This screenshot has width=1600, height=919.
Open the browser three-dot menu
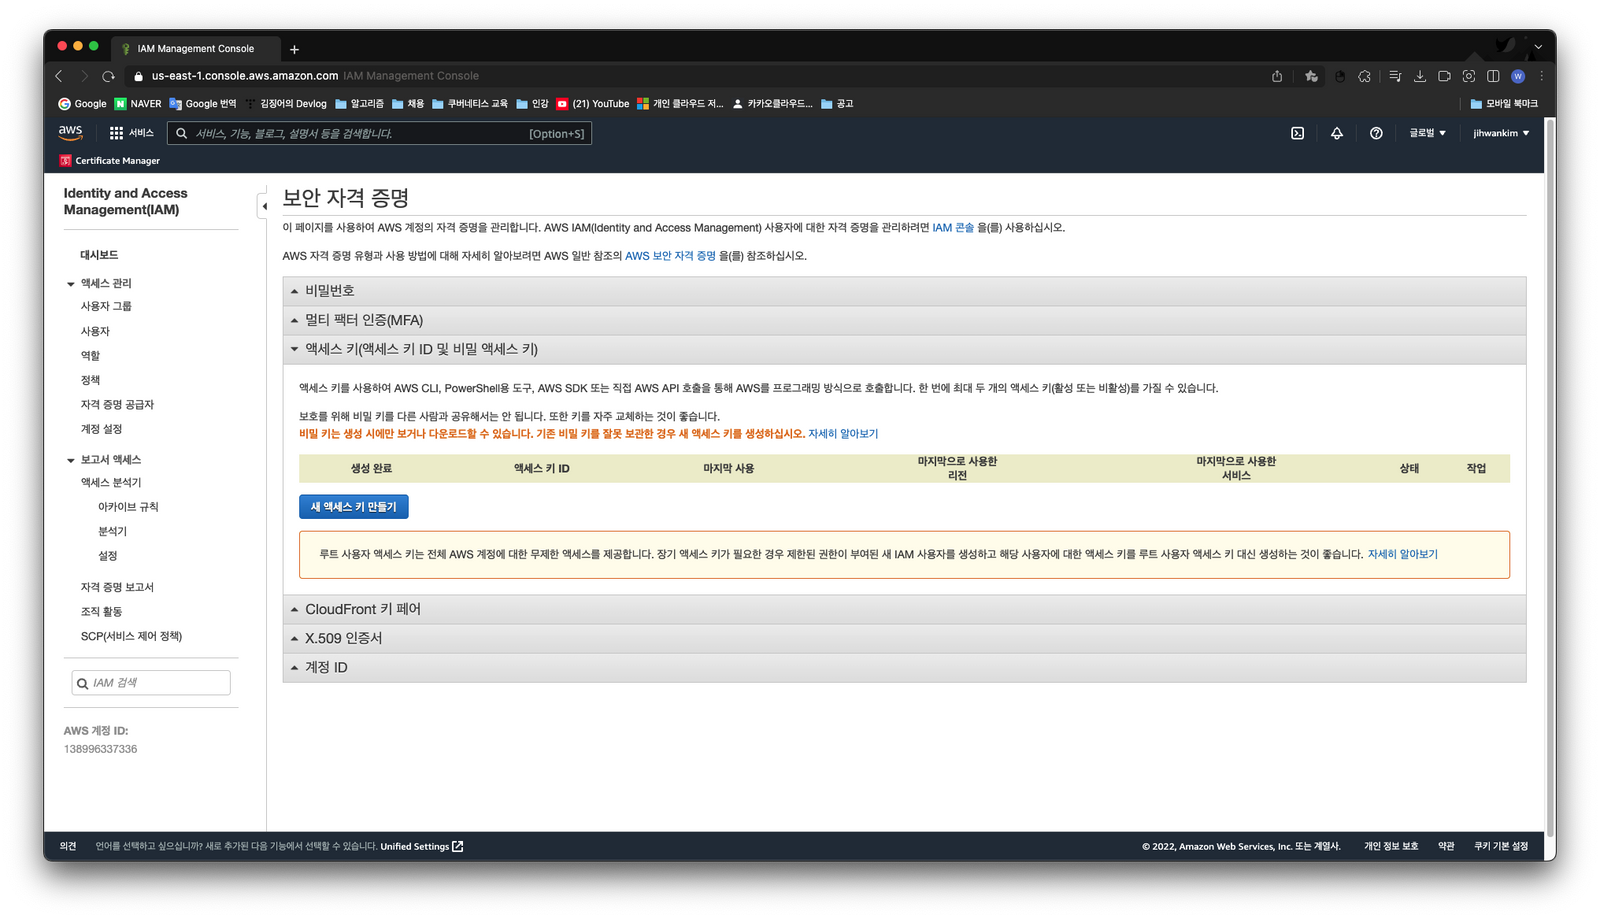1541,76
